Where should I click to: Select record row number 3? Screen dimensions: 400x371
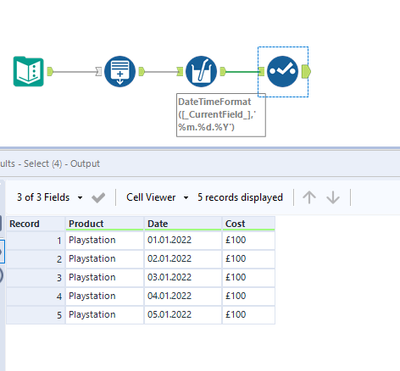click(36, 278)
